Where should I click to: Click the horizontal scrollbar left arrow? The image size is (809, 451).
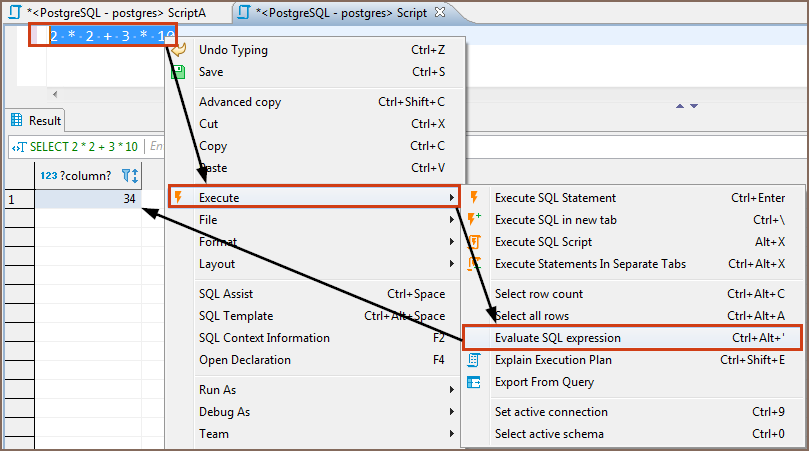[x=55, y=94]
